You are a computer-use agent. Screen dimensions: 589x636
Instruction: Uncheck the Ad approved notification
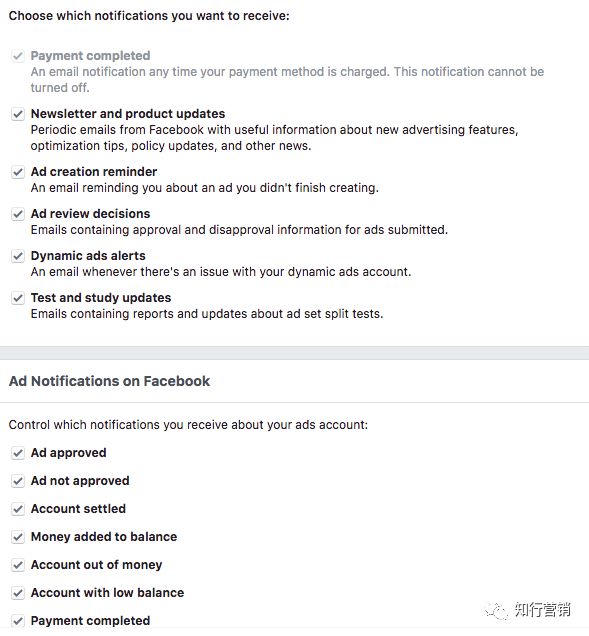18,453
